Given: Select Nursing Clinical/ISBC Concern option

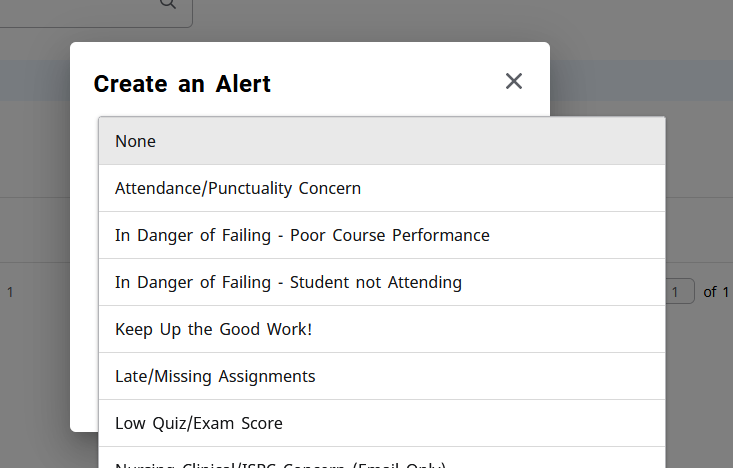Looking at the screenshot, I should click(x=381, y=461).
